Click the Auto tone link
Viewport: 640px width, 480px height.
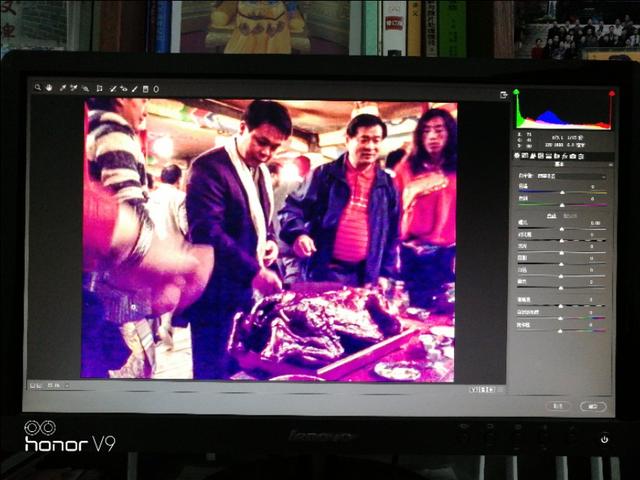tap(551, 216)
